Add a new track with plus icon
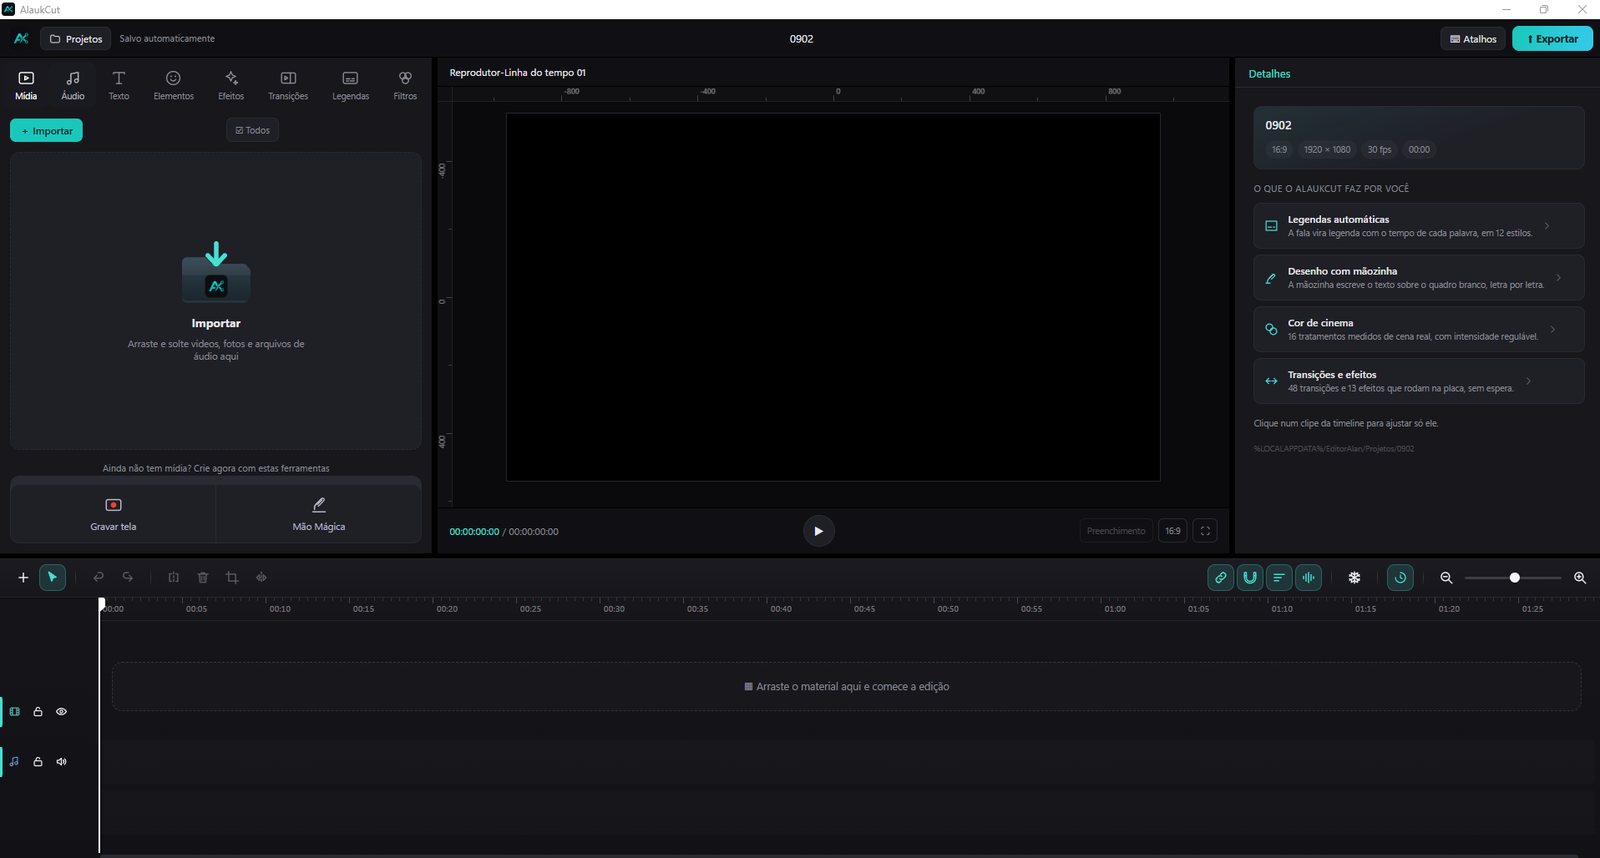This screenshot has height=858, width=1600. coord(23,577)
